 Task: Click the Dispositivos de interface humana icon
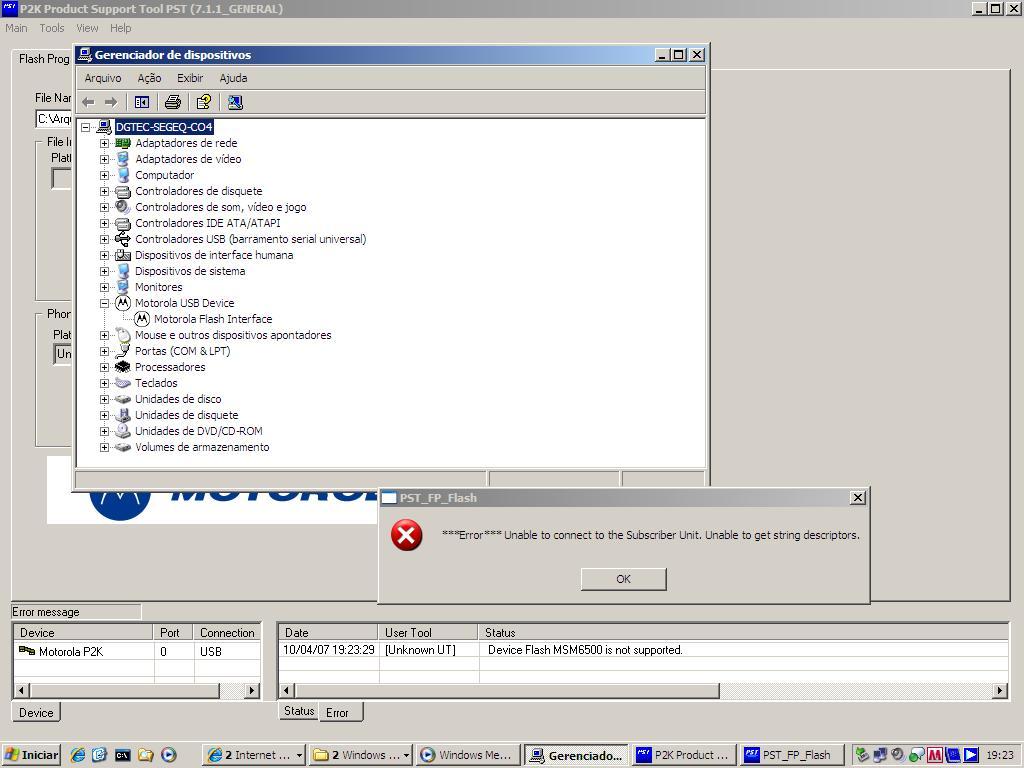(x=123, y=255)
